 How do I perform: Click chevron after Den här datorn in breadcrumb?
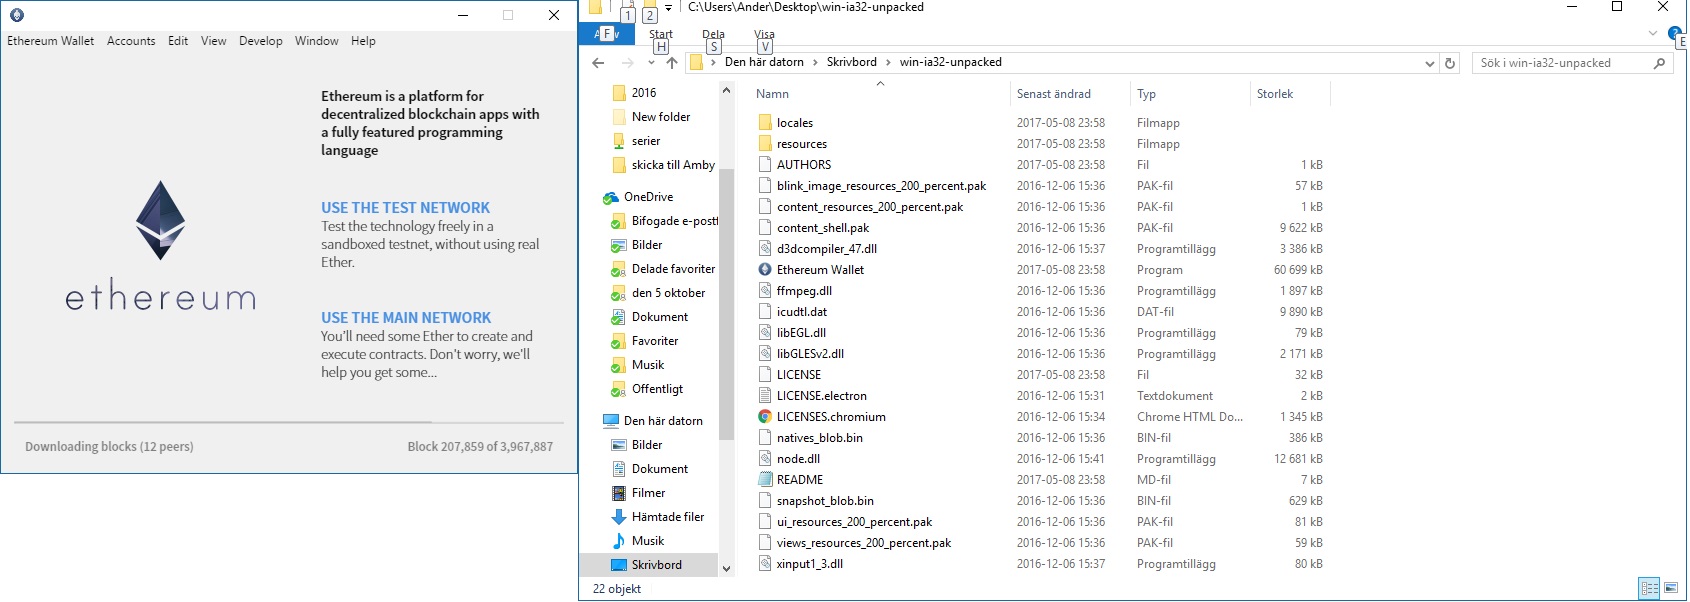click(x=815, y=62)
